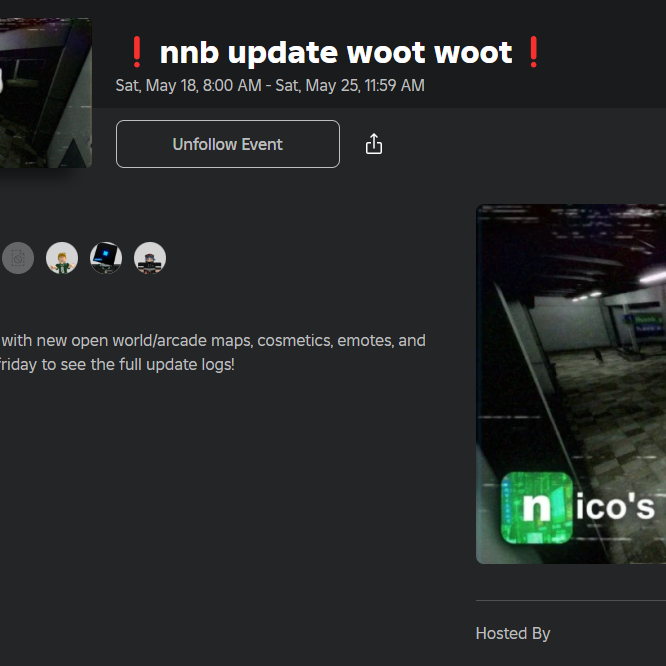Viewport: 666px width, 666px height.
Task: Click the share event icon
Action: point(374,144)
